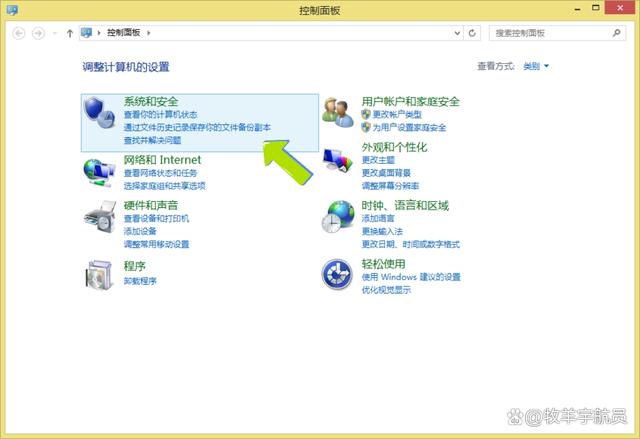This screenshot has width=640, height=439.
Task: Click the 添加设备 link
Action: tap(140, 231)
